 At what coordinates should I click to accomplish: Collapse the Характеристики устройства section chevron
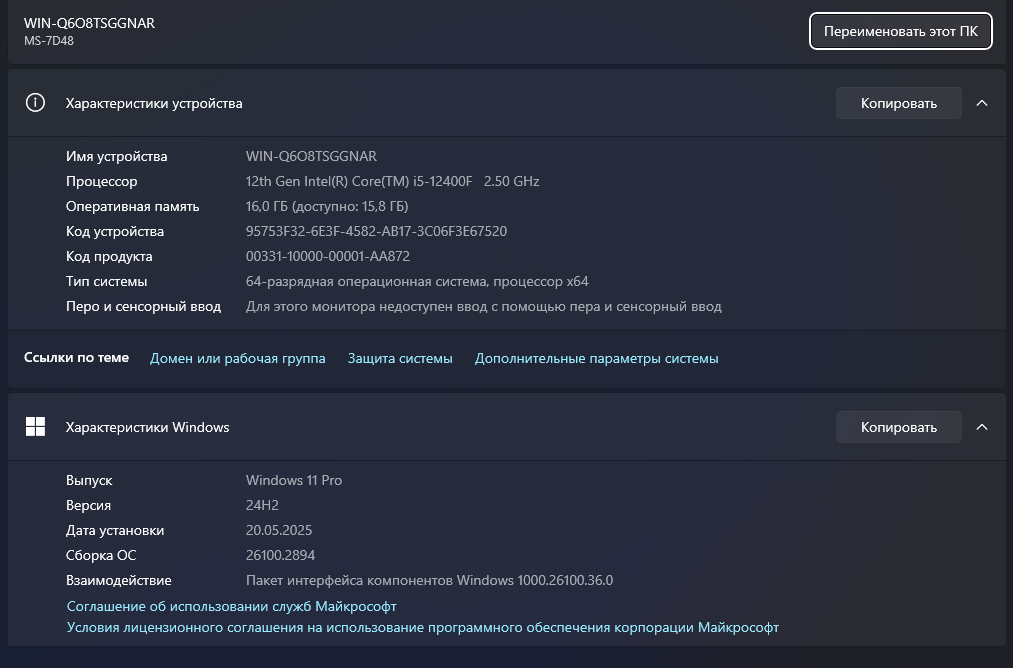981,103
